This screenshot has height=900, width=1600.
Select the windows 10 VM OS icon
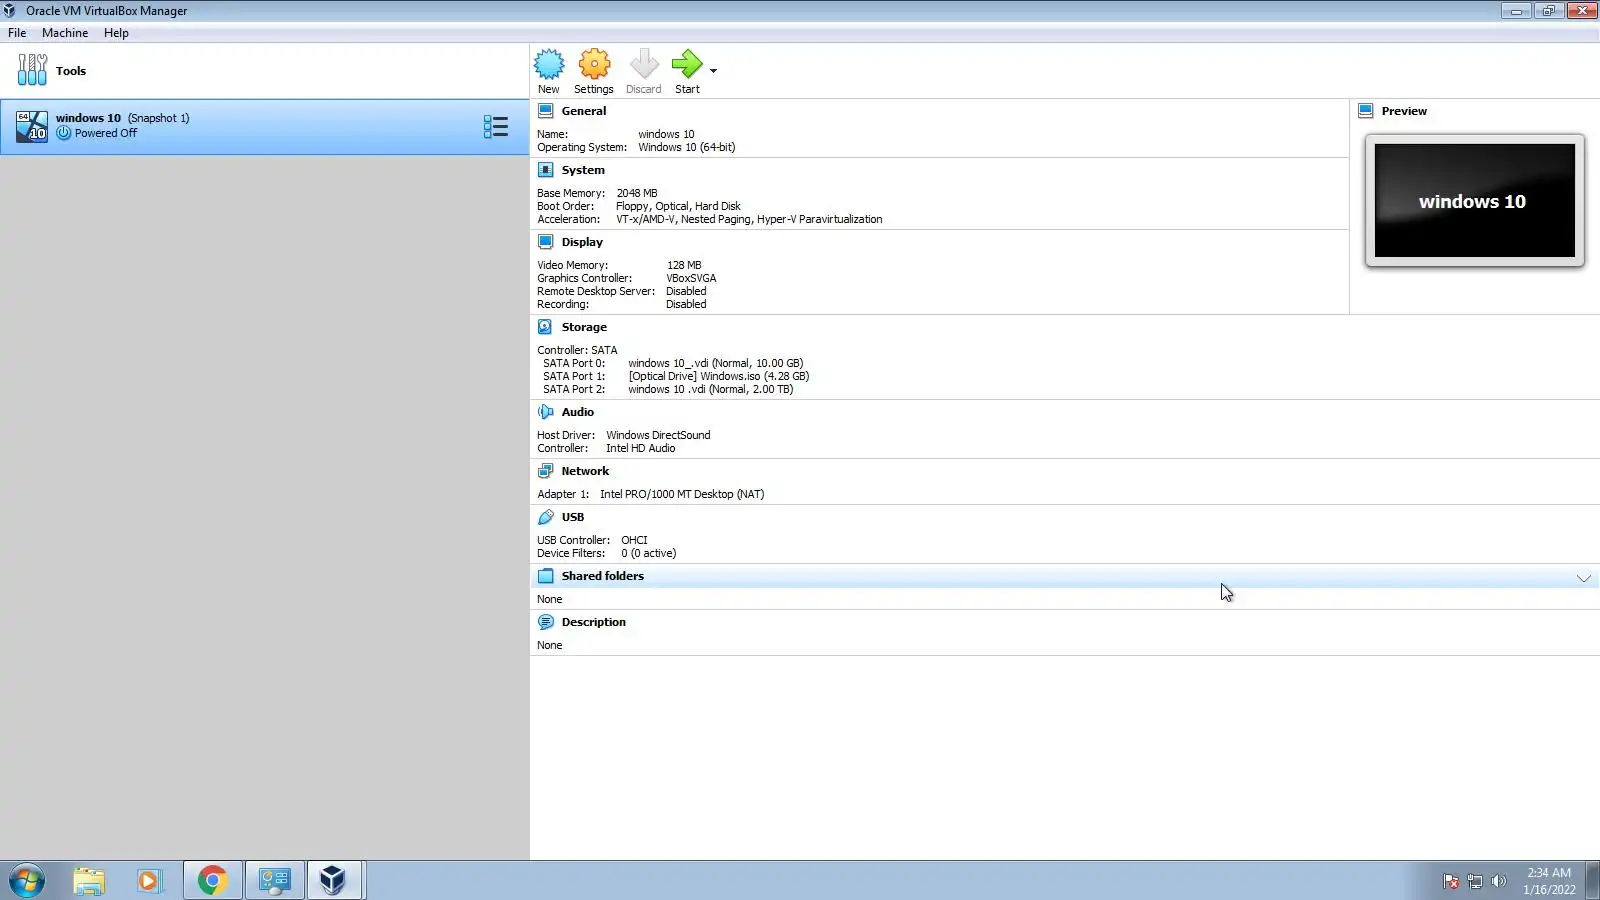coord(32,126)
